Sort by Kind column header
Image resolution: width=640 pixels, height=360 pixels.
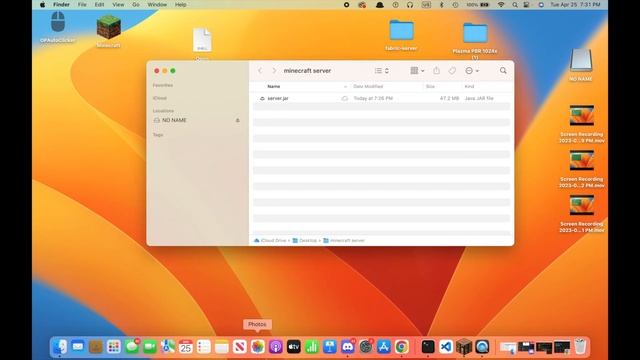pos(469,87)
